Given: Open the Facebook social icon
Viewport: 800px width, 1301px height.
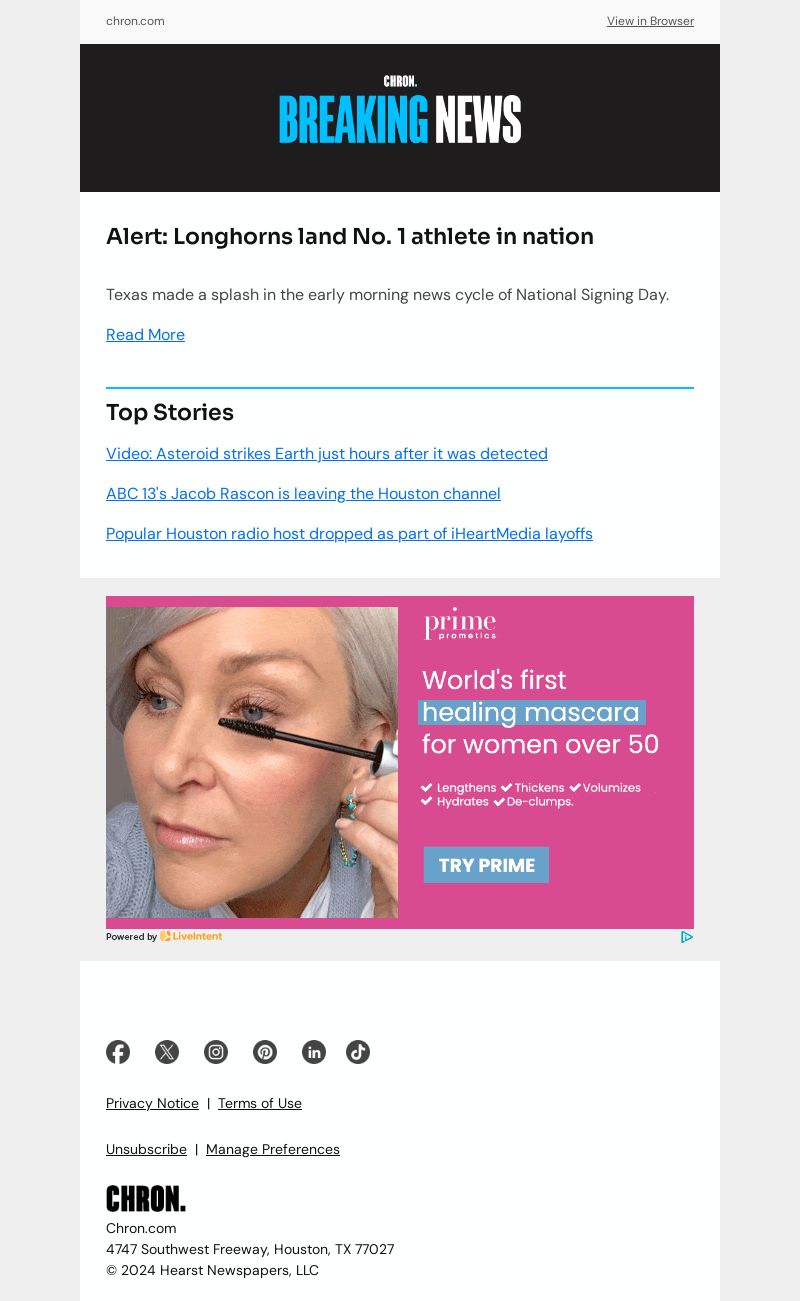Looking at the screenshot, I should point(118,1052).
